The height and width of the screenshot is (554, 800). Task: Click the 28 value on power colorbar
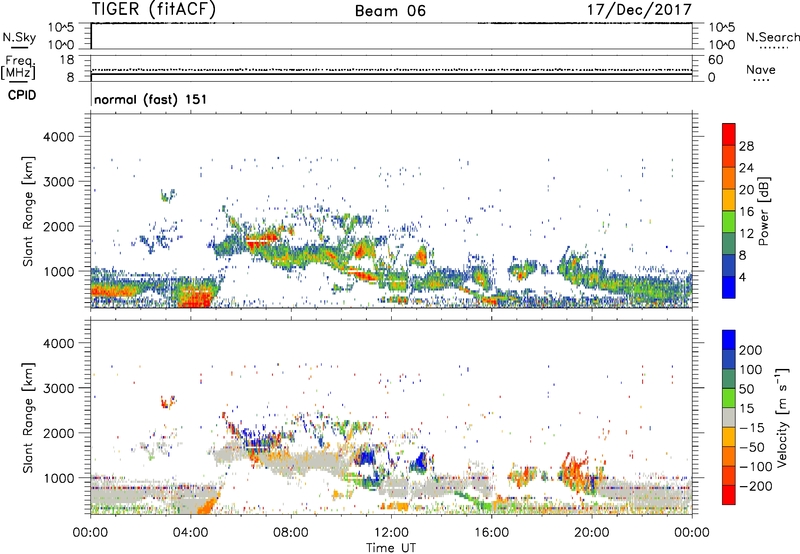click(746, 146)
